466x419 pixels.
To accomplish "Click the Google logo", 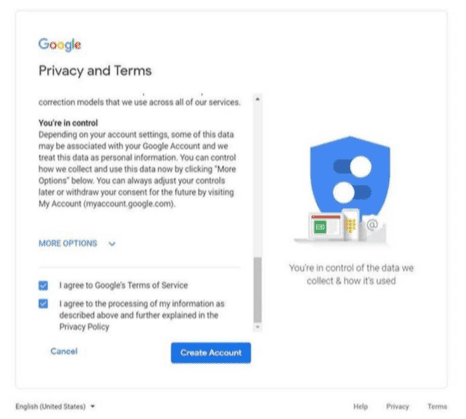I will point(60,45).
